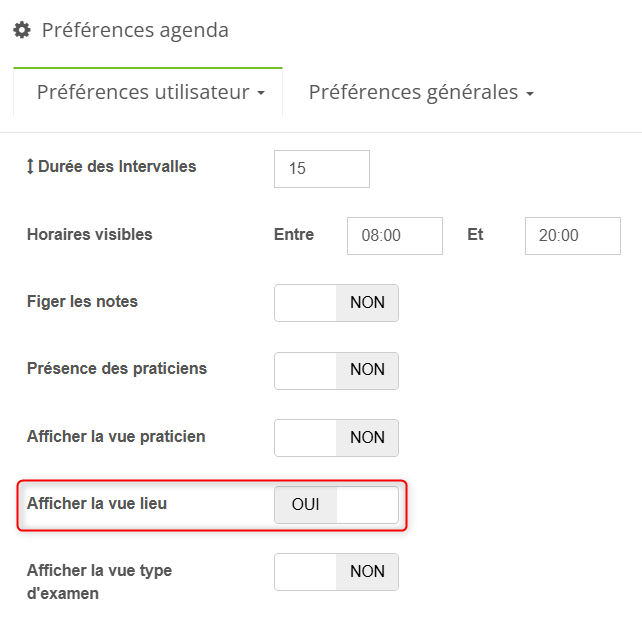Toggle Afficher la vue type d'examen switch

(336, 572)
